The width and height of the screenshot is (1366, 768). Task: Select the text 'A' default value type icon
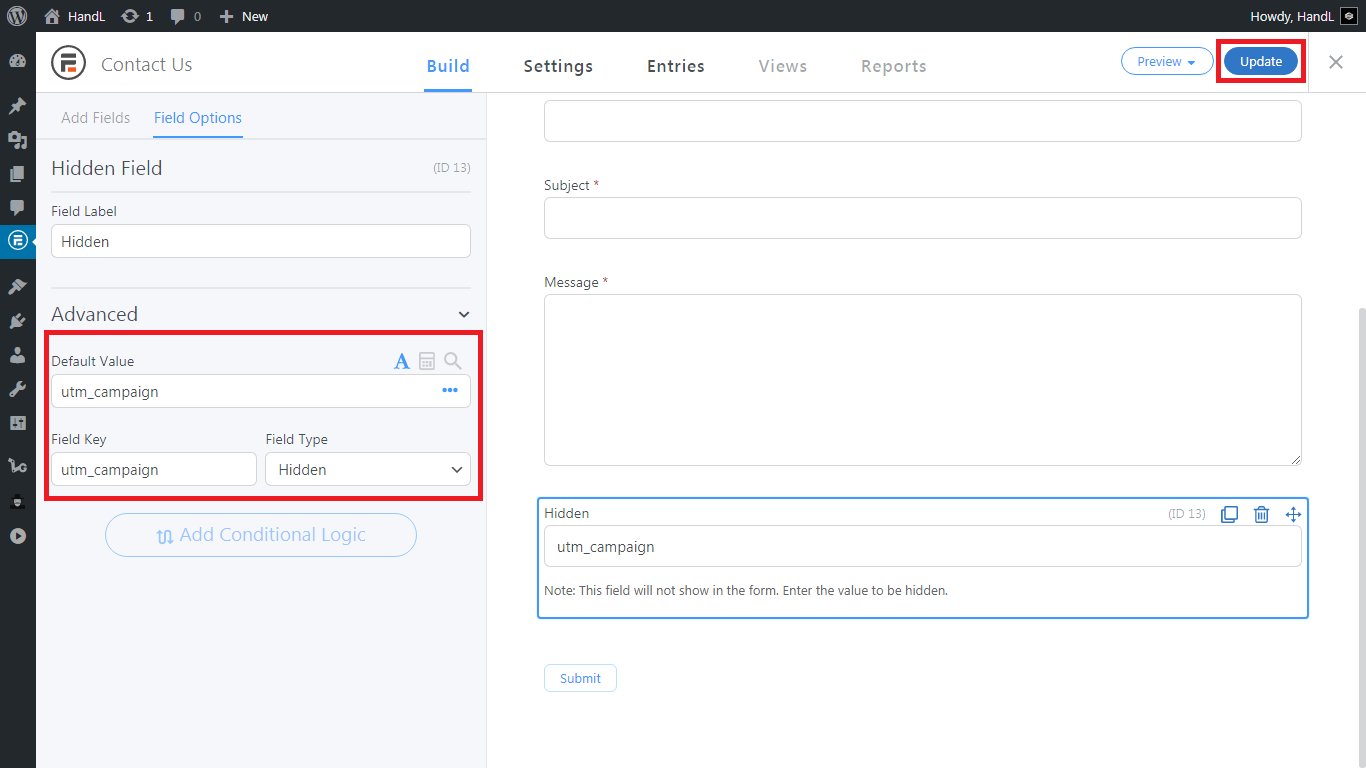[401, 361]
